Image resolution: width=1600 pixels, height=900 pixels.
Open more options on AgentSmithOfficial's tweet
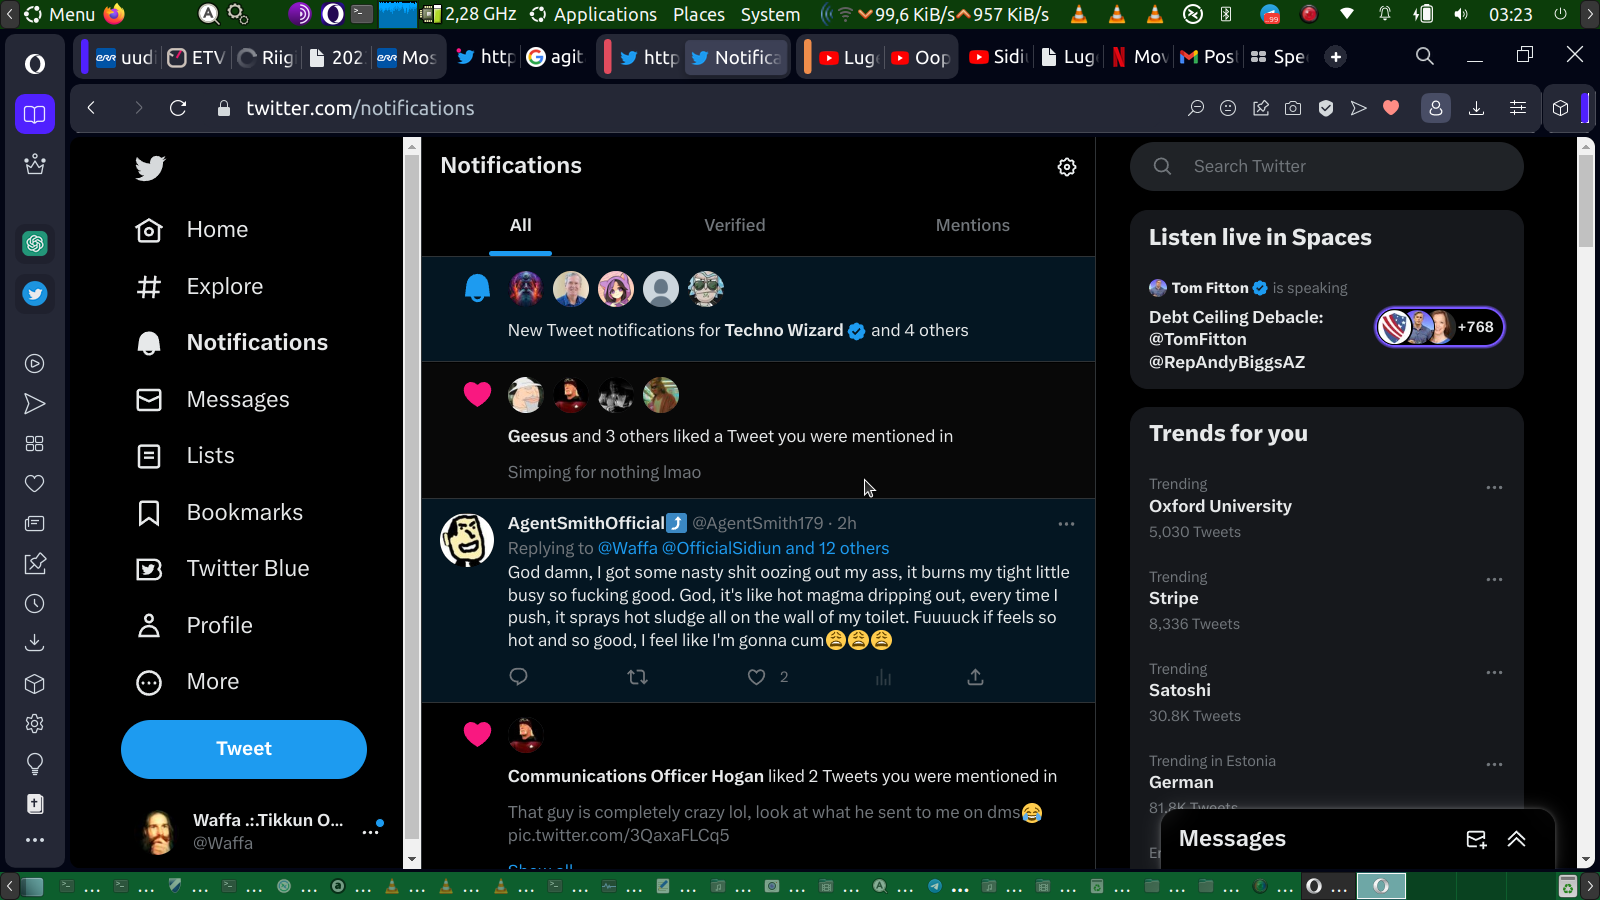click(x=1066, y=524)
